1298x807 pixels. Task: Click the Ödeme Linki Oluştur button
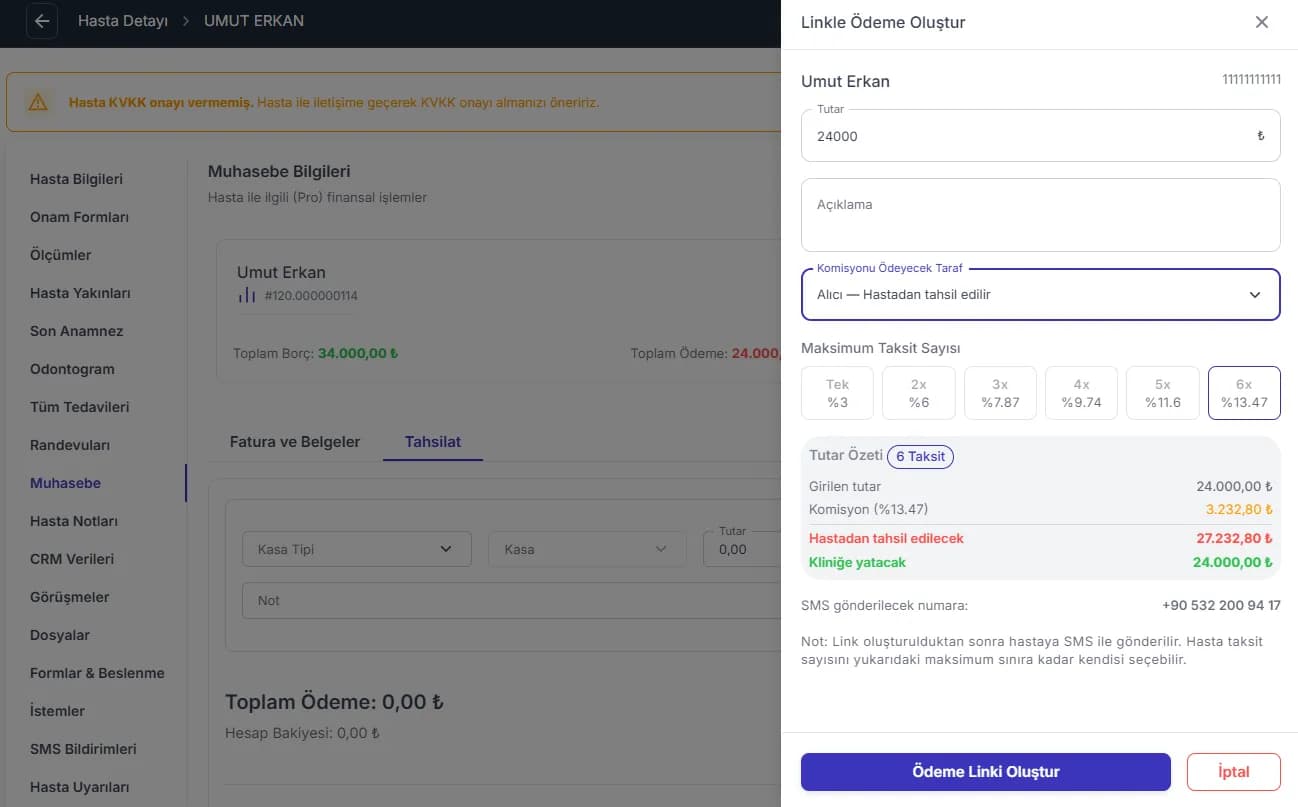[986, 772]
